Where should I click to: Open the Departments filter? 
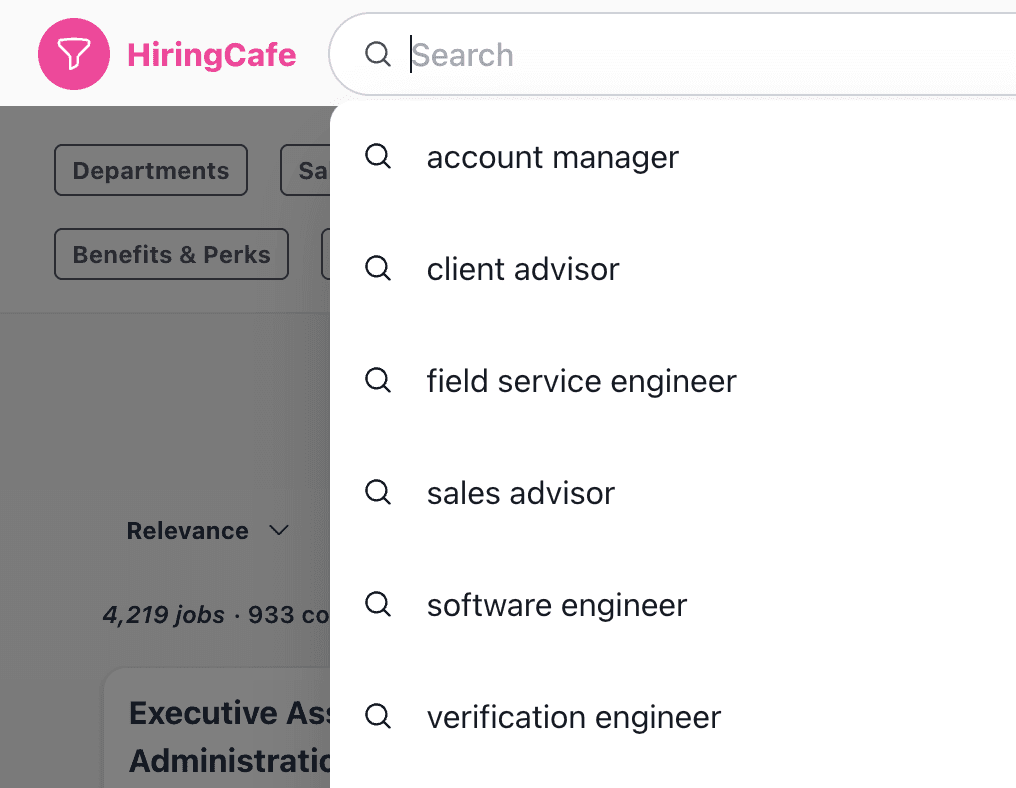[x=151, y=170]
